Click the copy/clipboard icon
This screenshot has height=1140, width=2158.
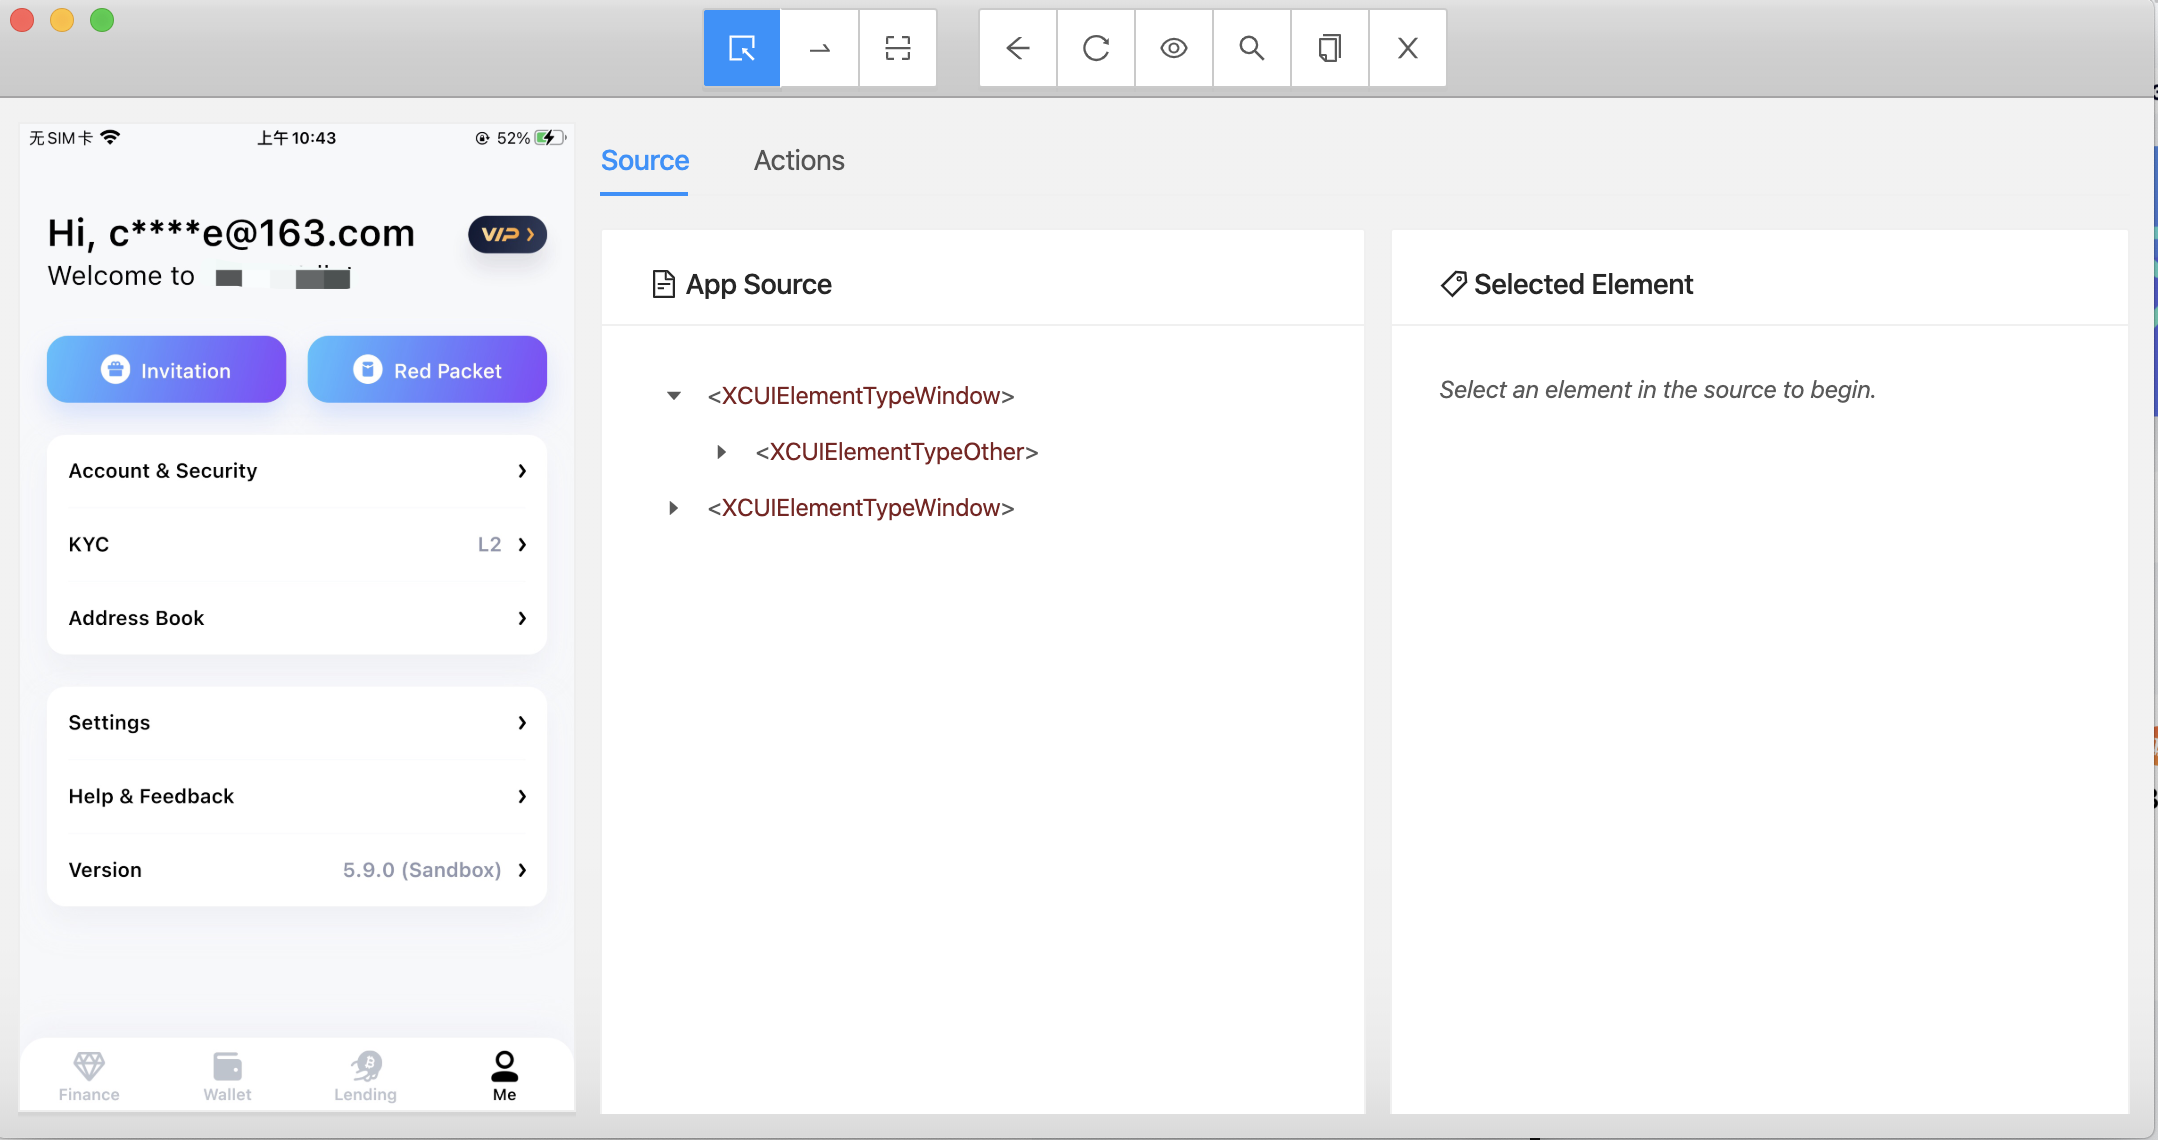[x=1327, y=47]
